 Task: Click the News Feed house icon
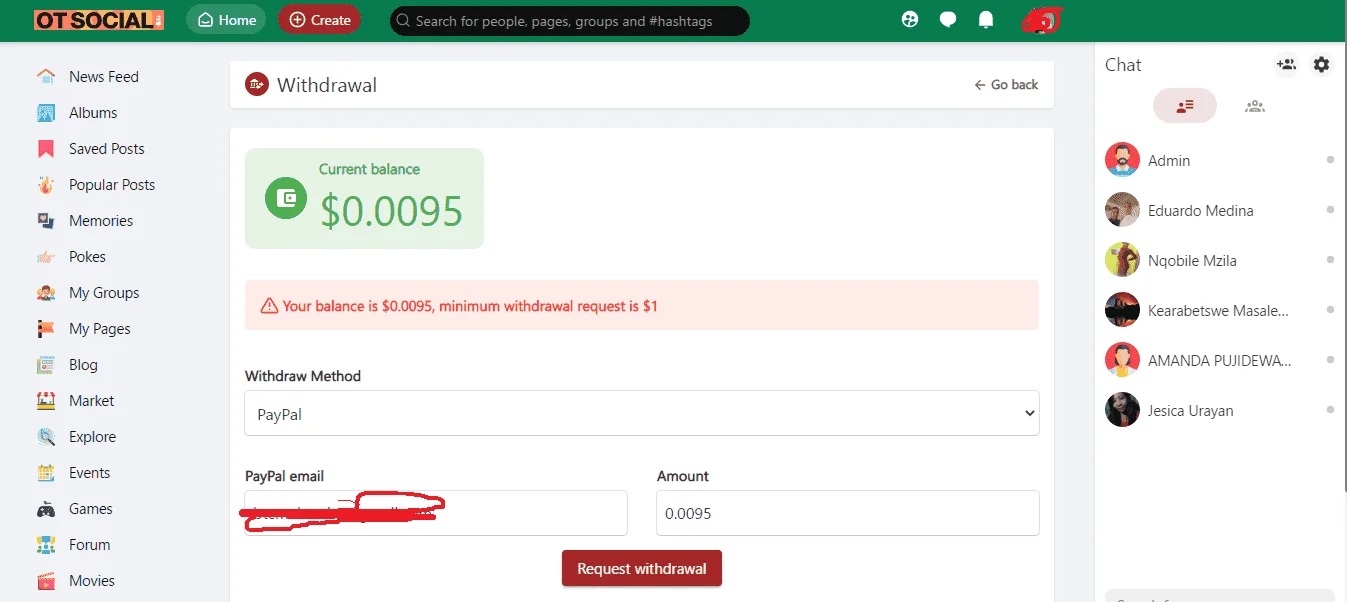pos(46,77)
